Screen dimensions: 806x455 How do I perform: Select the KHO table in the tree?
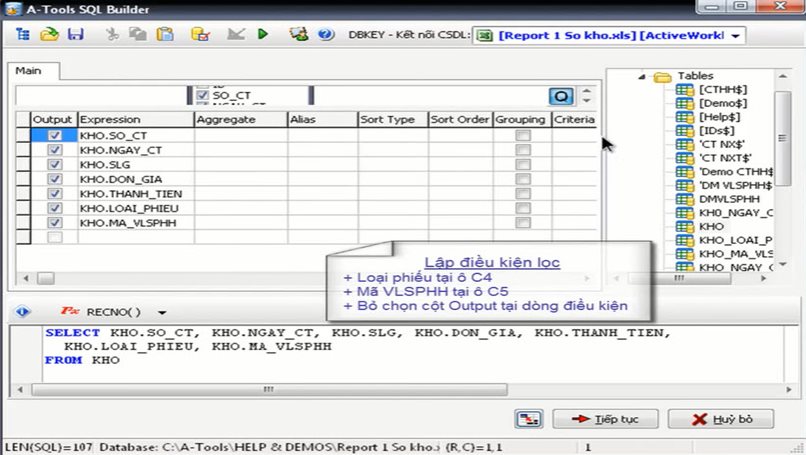pos(711,226)
